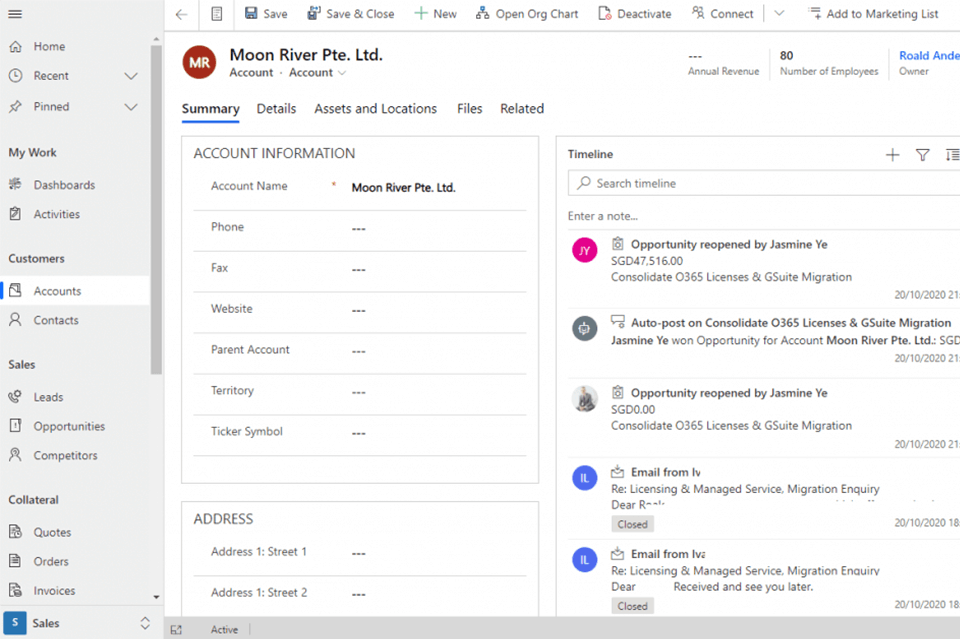Viewport: 960px width, 639px height.
Task: Go to Competitors in the sidebar
Action: tap(65, 455)
